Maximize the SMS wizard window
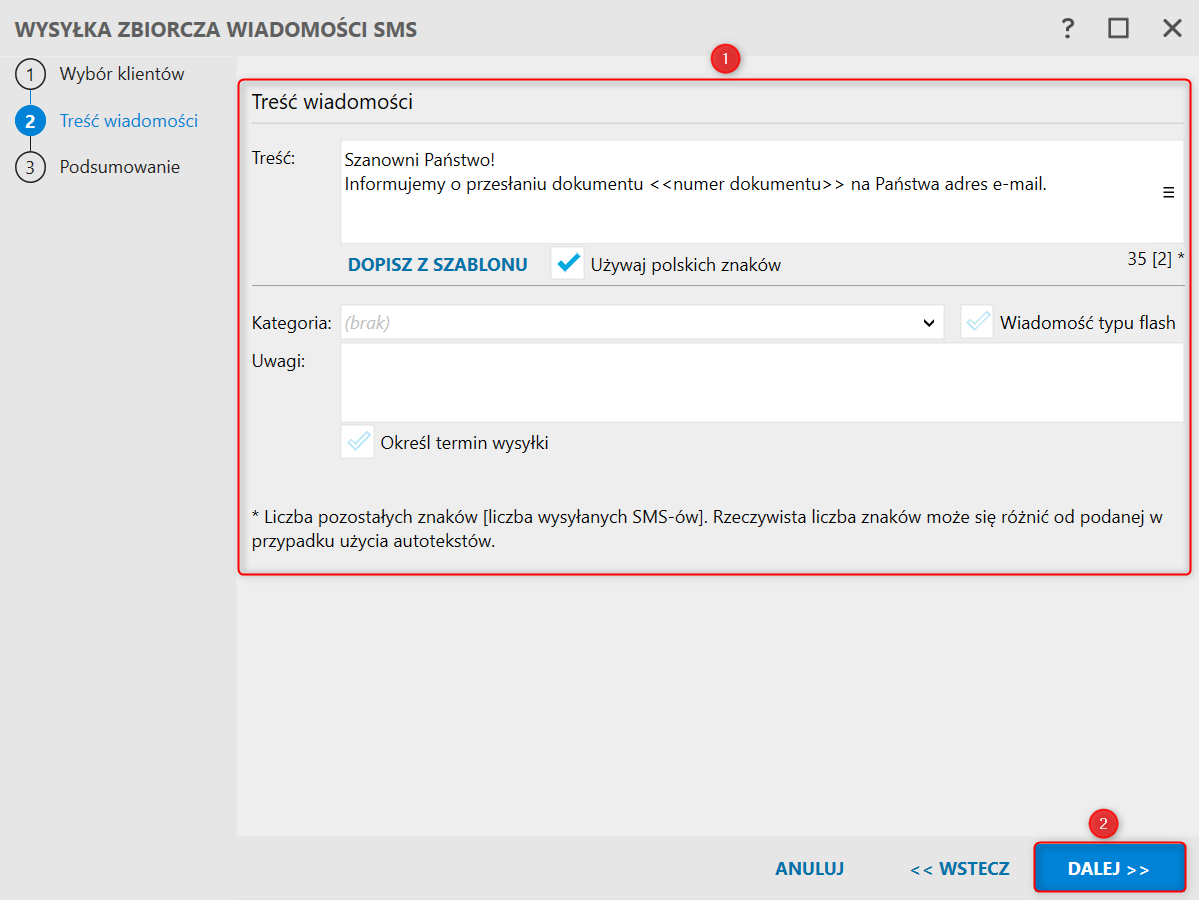 coord(1118,28)
